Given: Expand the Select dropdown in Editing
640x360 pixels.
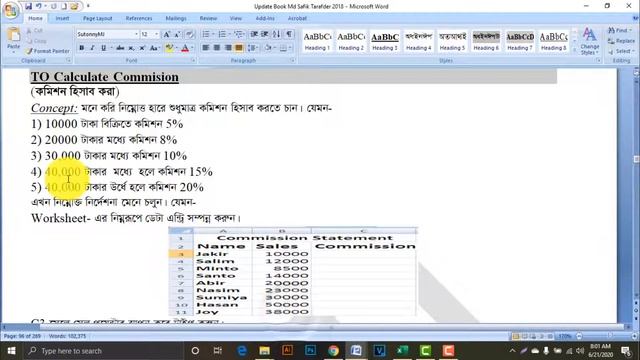Looking at the screenshot, I should point(633,51).
